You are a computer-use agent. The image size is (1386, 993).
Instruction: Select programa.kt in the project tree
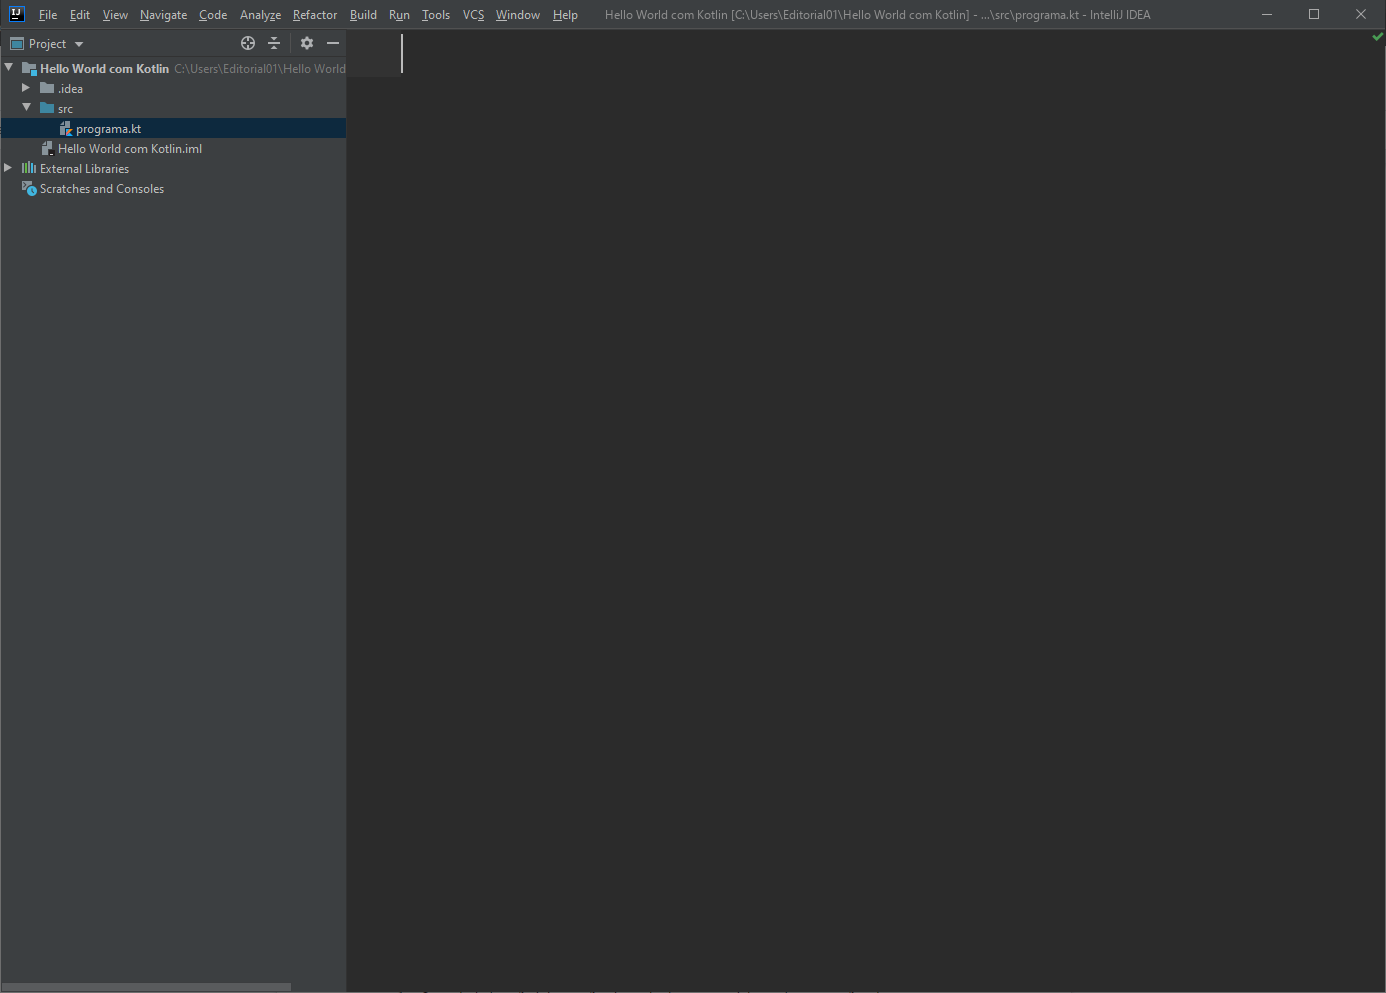108,129
